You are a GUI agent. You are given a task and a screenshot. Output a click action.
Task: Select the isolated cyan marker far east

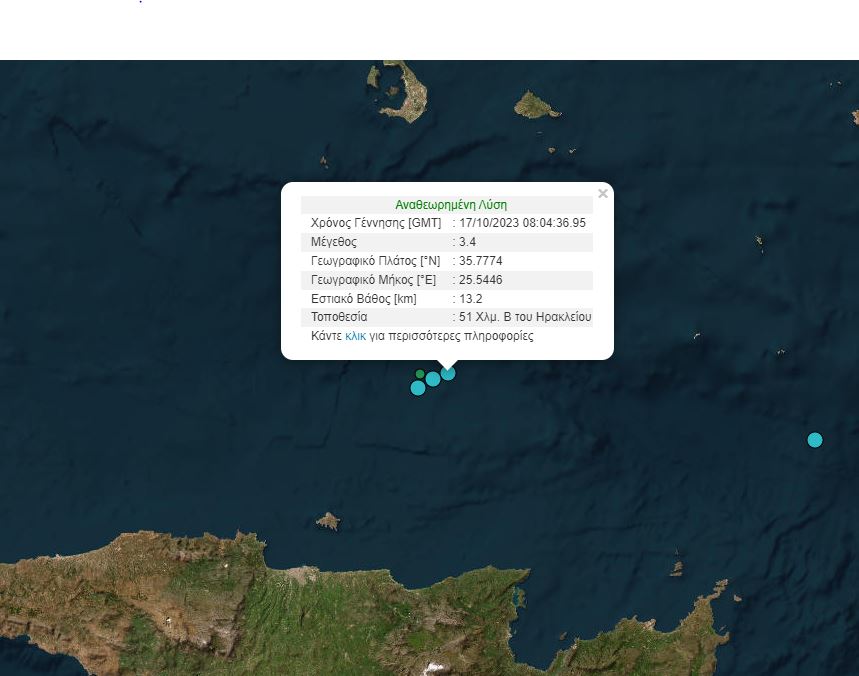click(815, 440)
